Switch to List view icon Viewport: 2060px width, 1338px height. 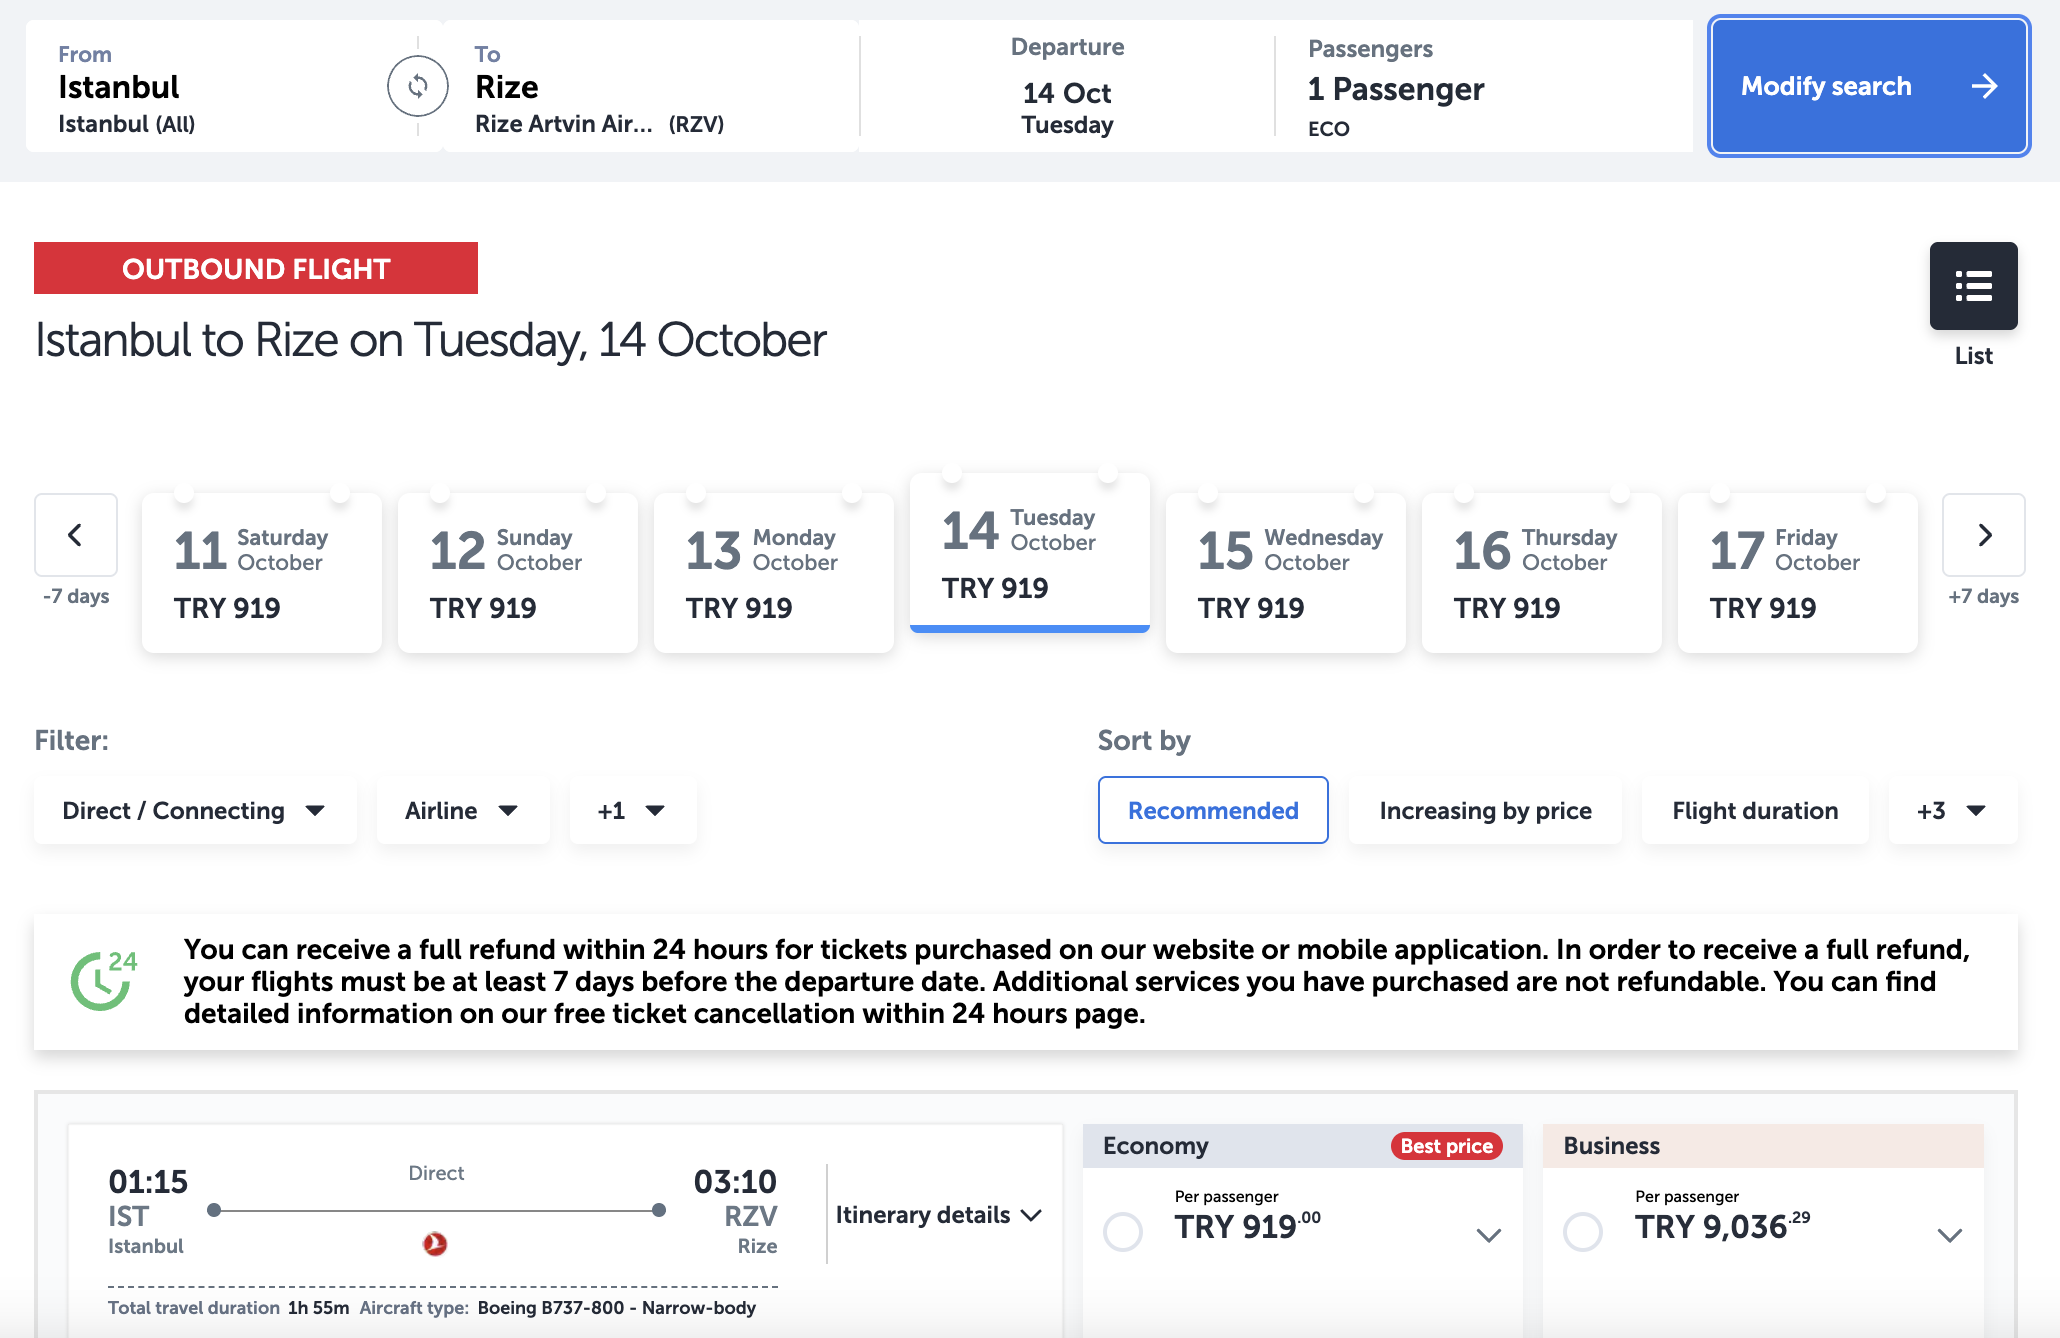pos(1973,286)
